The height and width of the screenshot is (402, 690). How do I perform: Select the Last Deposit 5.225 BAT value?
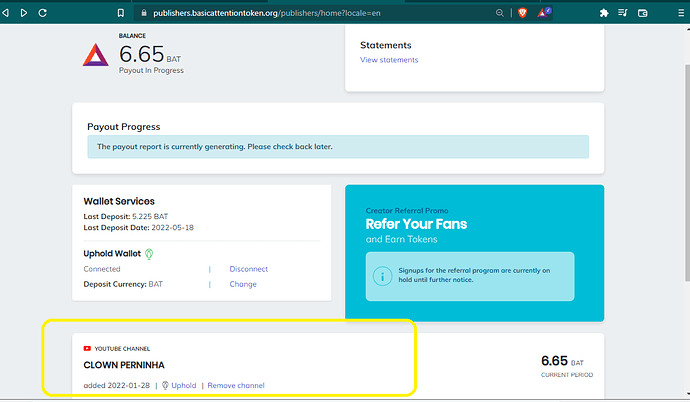[x=150, y=216]
